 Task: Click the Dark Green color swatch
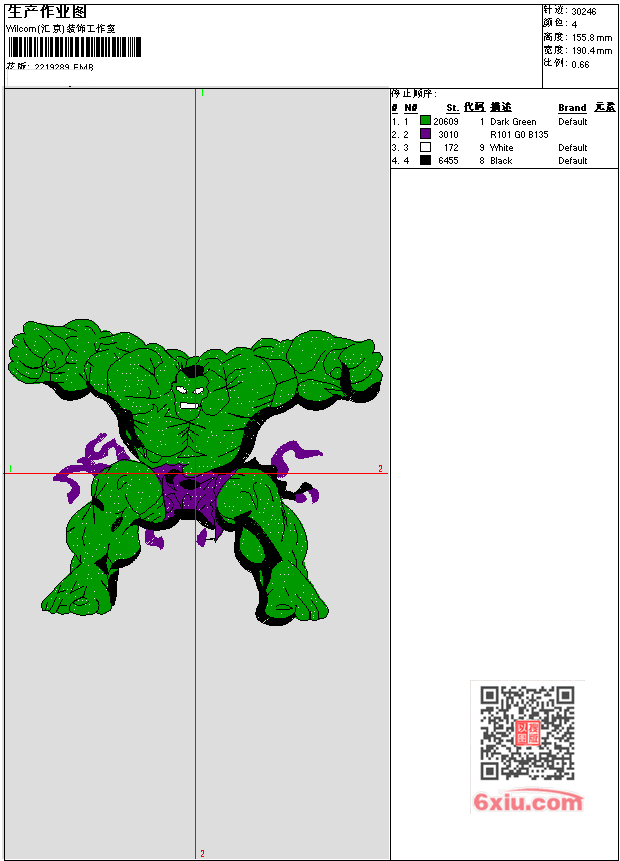click(425, 120)
